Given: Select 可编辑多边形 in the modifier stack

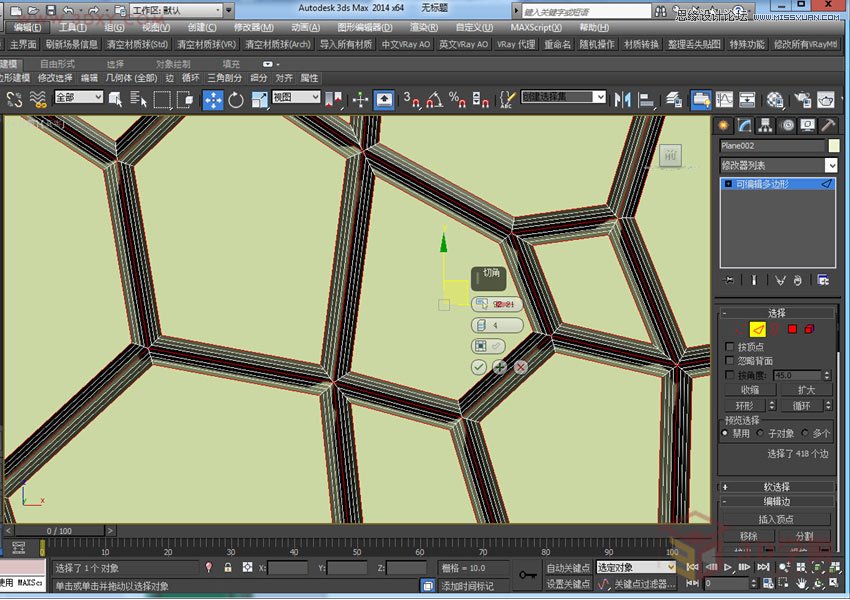Looking at the screenshot, I should coord(778,184).
